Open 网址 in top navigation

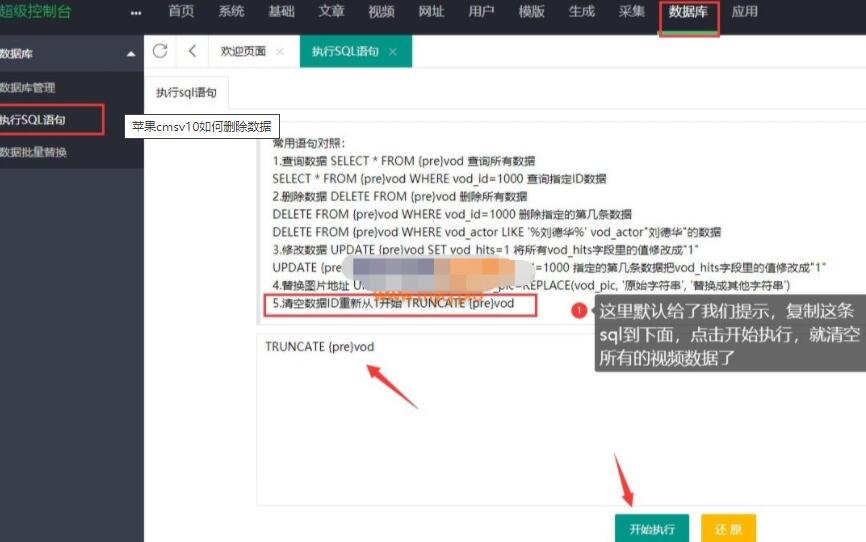(431, 11)
